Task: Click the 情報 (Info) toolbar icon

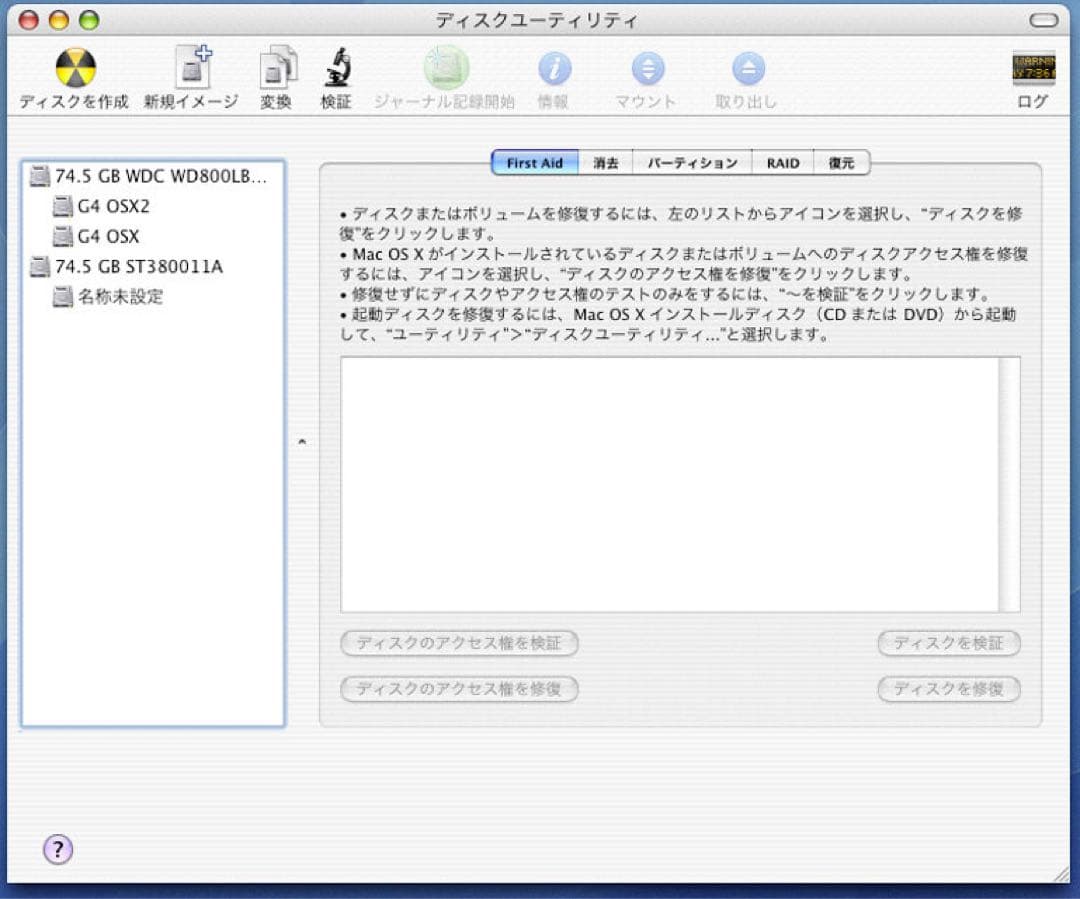Action: (x=556, y=70)
